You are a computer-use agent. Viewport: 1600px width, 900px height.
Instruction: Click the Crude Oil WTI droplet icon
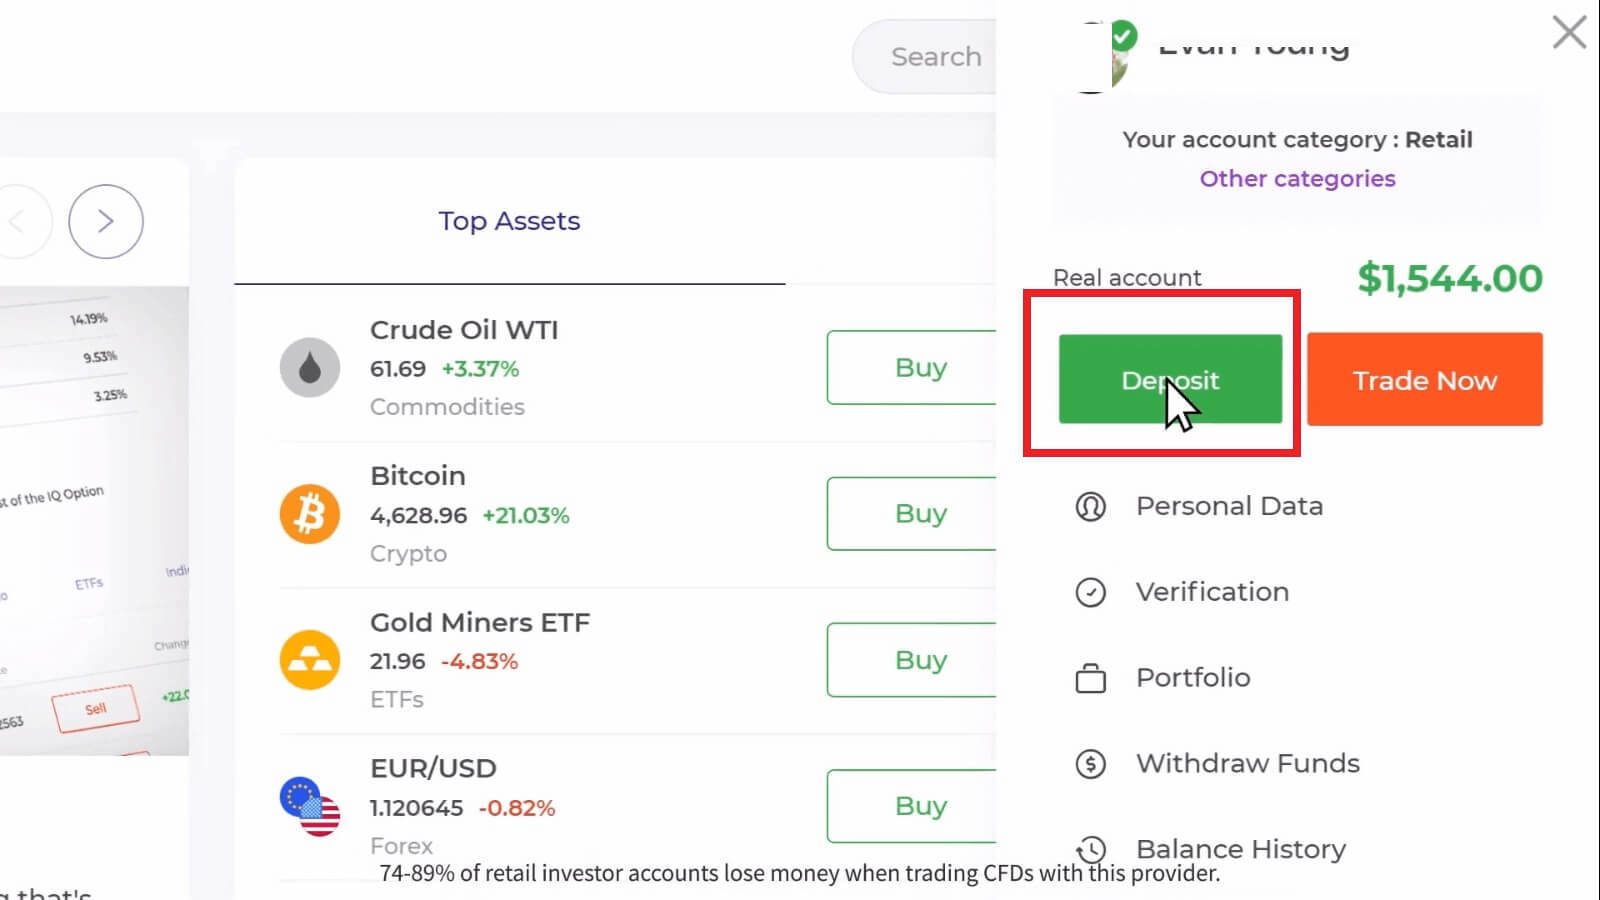310,367
